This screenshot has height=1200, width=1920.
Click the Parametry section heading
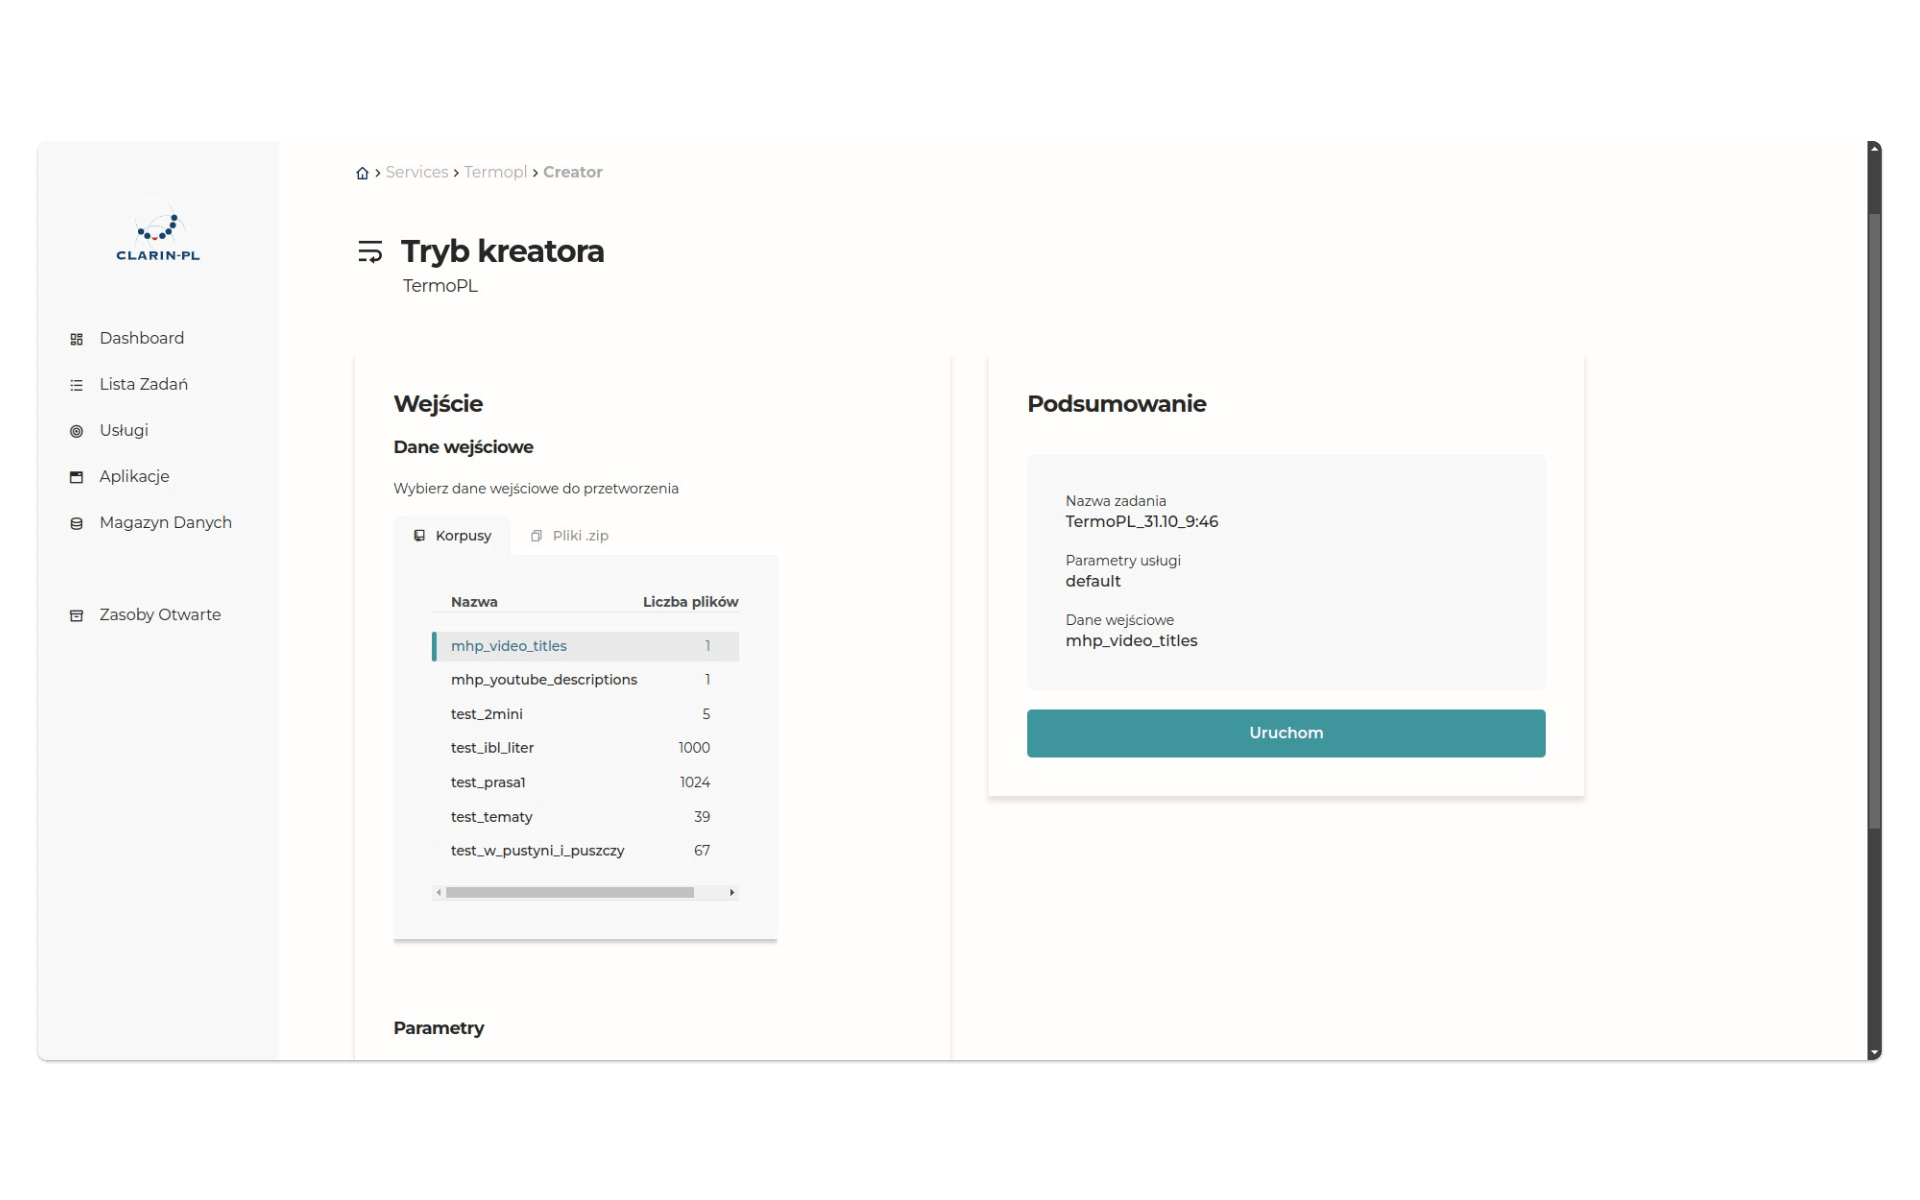(x=439, y=1028)
